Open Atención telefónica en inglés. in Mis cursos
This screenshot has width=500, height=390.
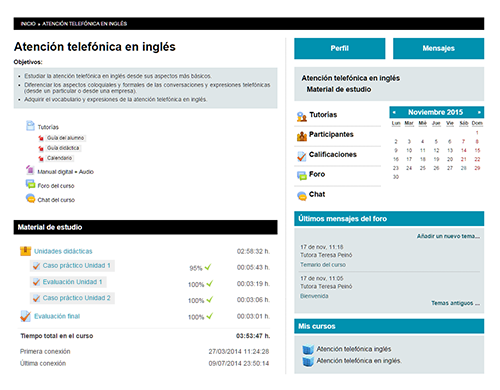coord(359,361)
